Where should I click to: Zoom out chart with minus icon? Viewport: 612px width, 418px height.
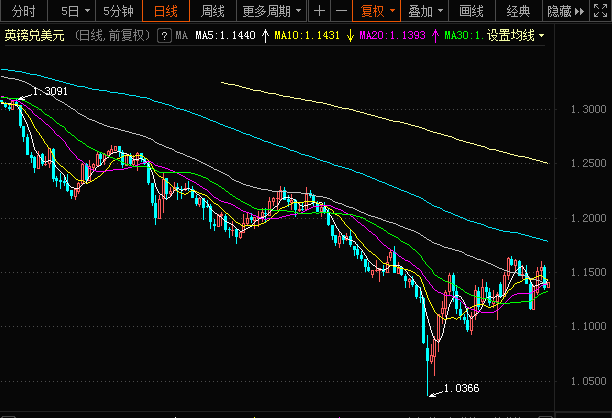point(341,11)
